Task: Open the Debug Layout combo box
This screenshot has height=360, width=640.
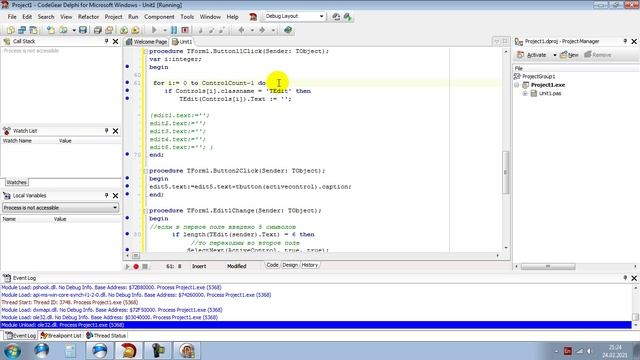Action: point(321,16)
